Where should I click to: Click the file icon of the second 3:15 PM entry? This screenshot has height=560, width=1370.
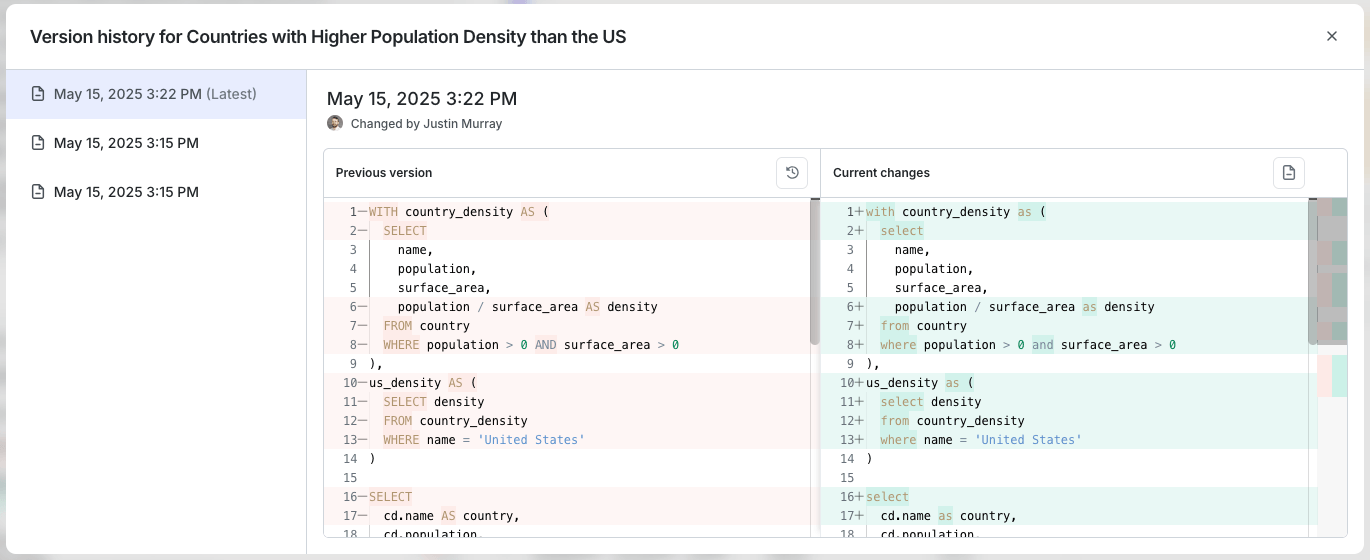(38, 192)
